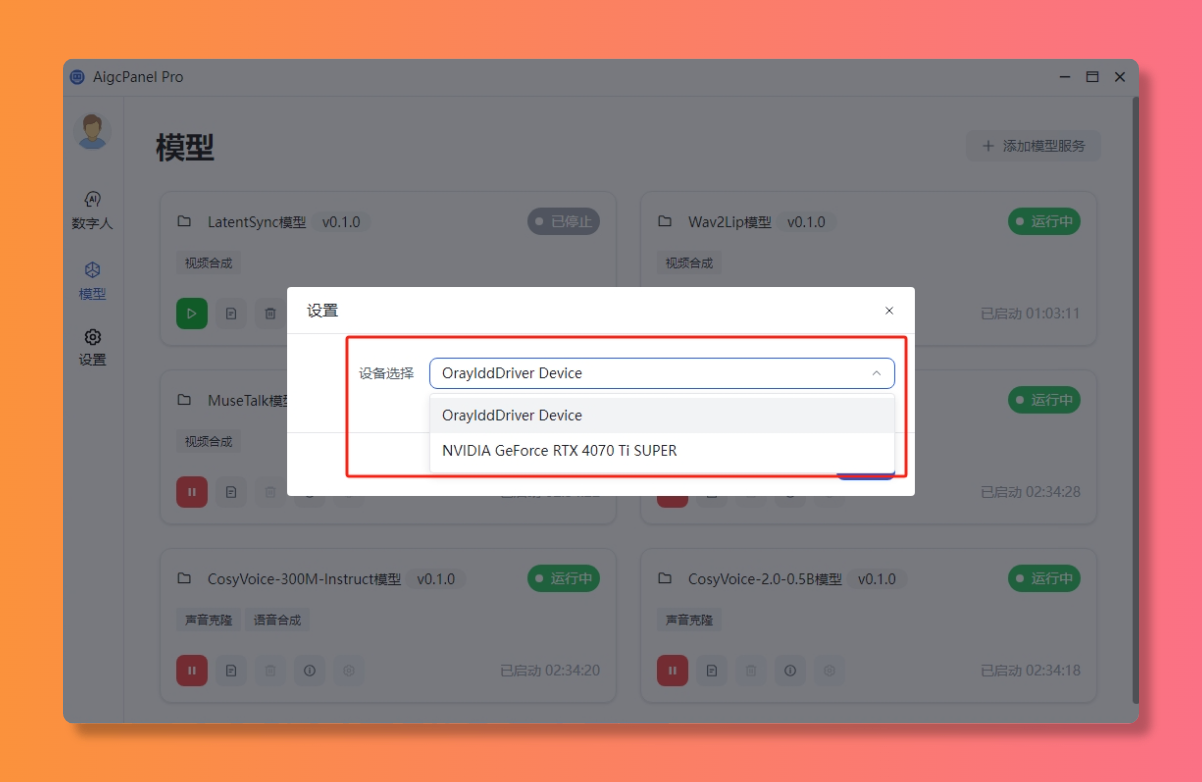Open 设置 in the left sidebar

(92, 347)
